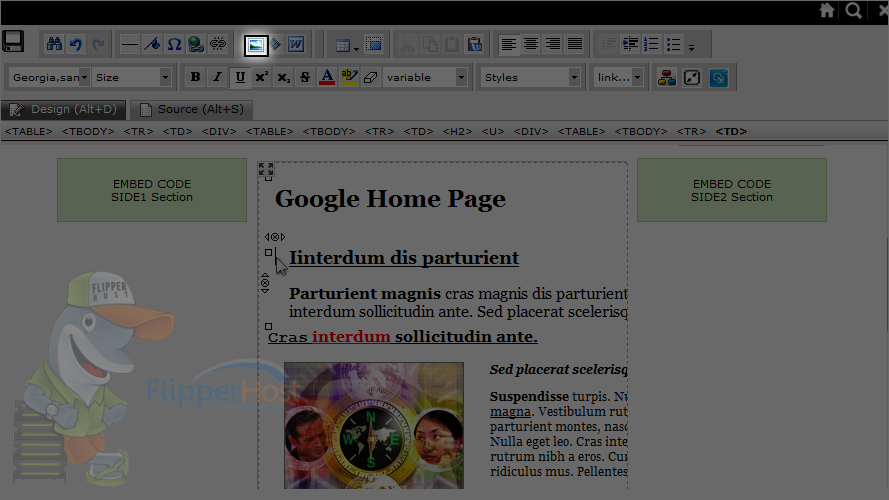The image size is (889, 500).
Task: Expand the table icon dropdown arrow
Action: [x=356, y=49]
